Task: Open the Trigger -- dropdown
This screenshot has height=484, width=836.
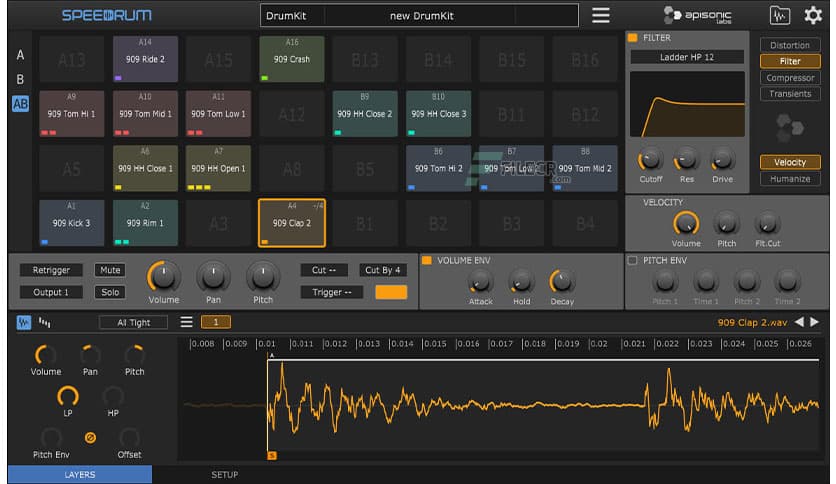Action: 331,292
